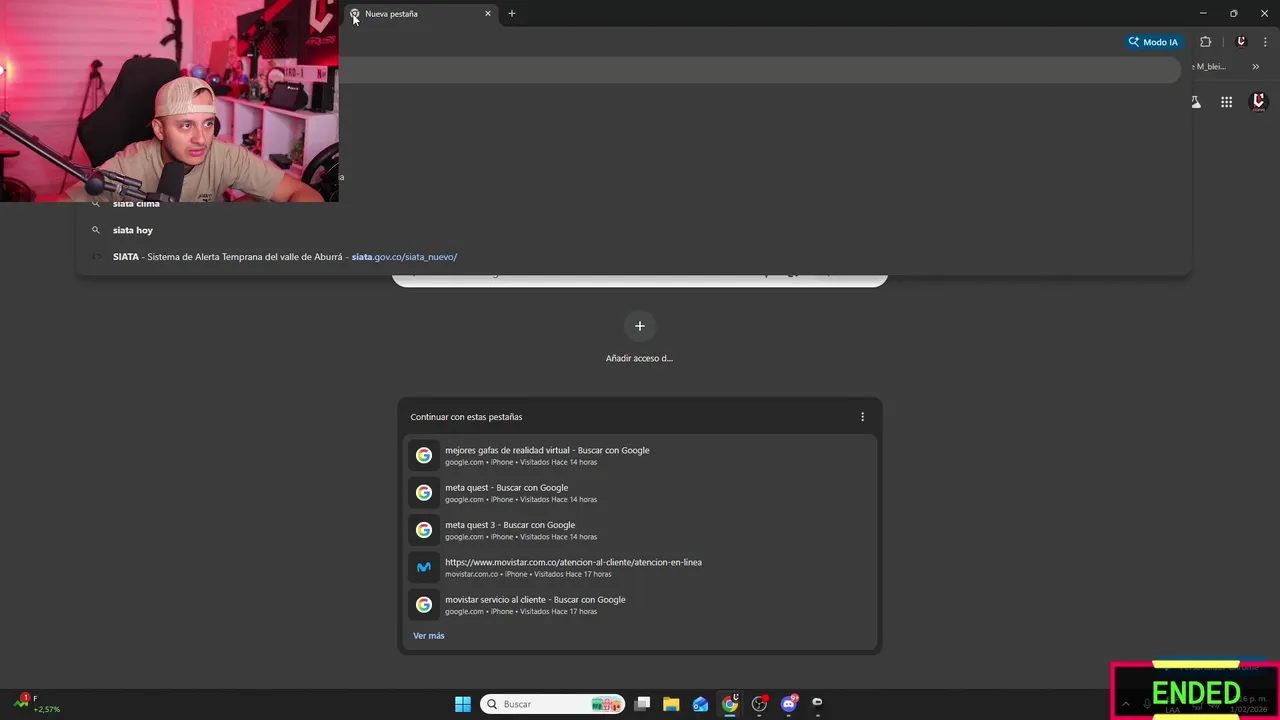
Task: Select the Nueva pestaña tab
Action: point(420,14)
